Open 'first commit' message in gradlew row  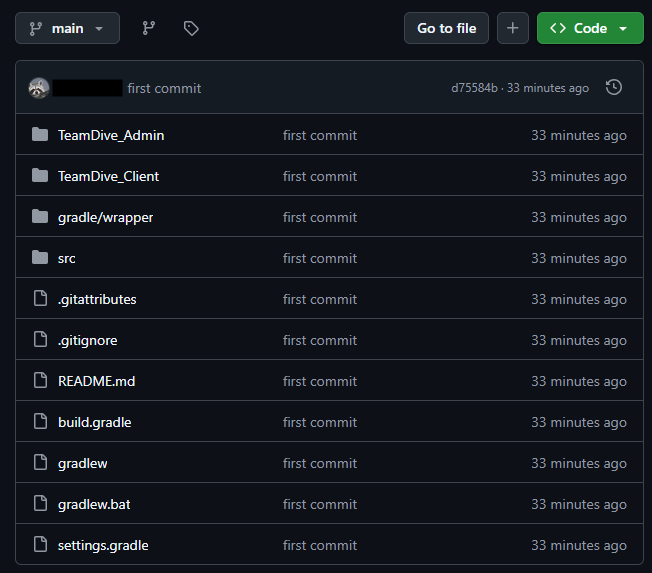click(320, 463)
